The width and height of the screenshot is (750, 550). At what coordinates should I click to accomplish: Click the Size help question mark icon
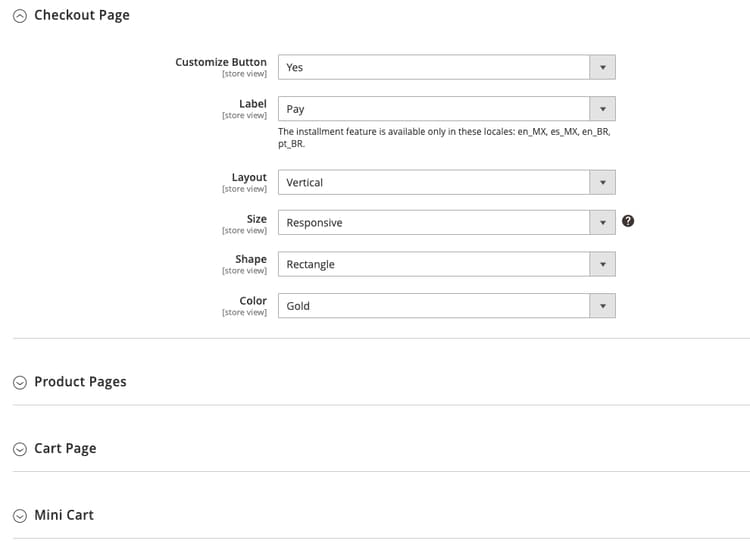628,221
